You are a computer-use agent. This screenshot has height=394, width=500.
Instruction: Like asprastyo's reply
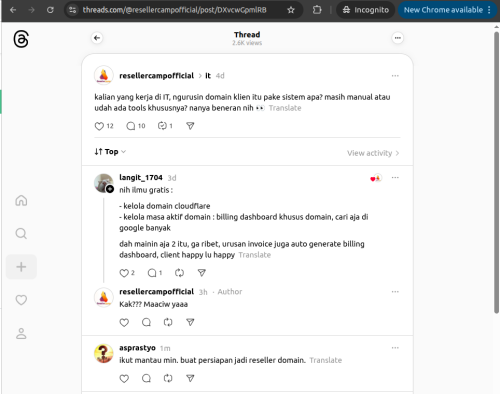click(x=124, y=378)
